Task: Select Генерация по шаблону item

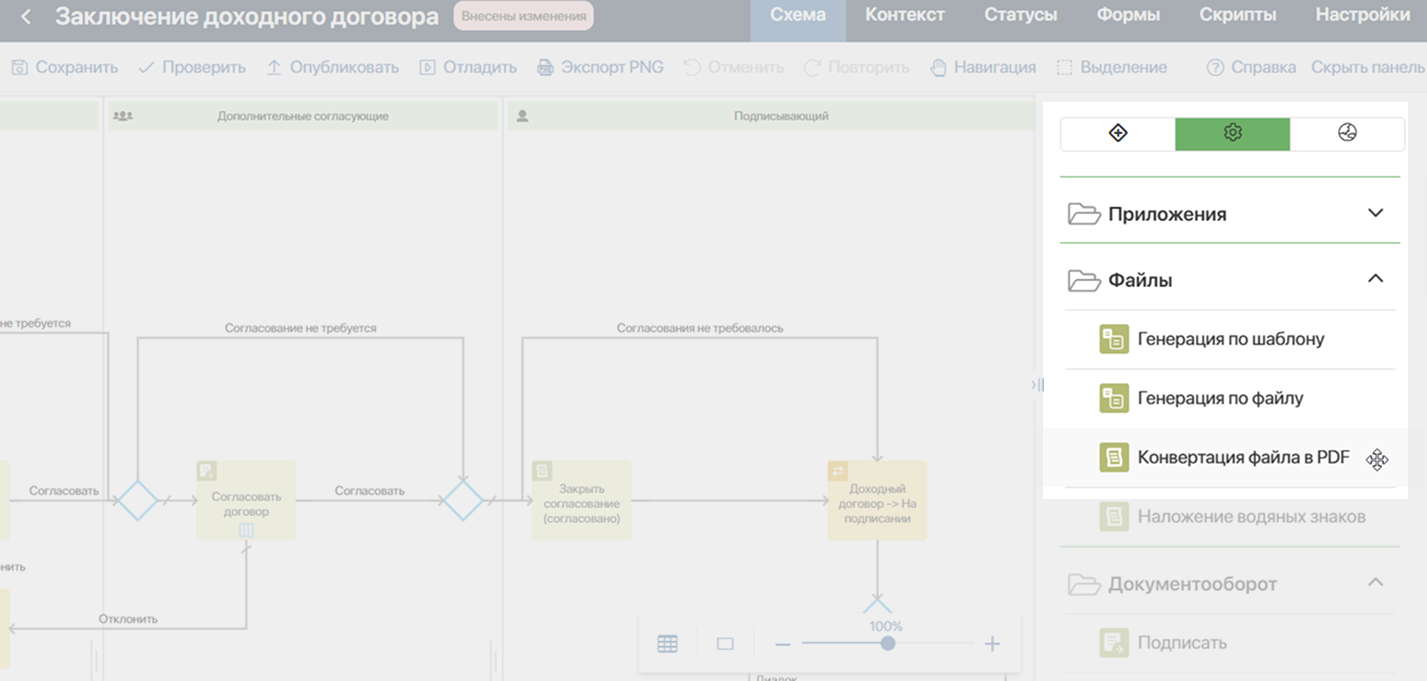Action: (1229, 339)
